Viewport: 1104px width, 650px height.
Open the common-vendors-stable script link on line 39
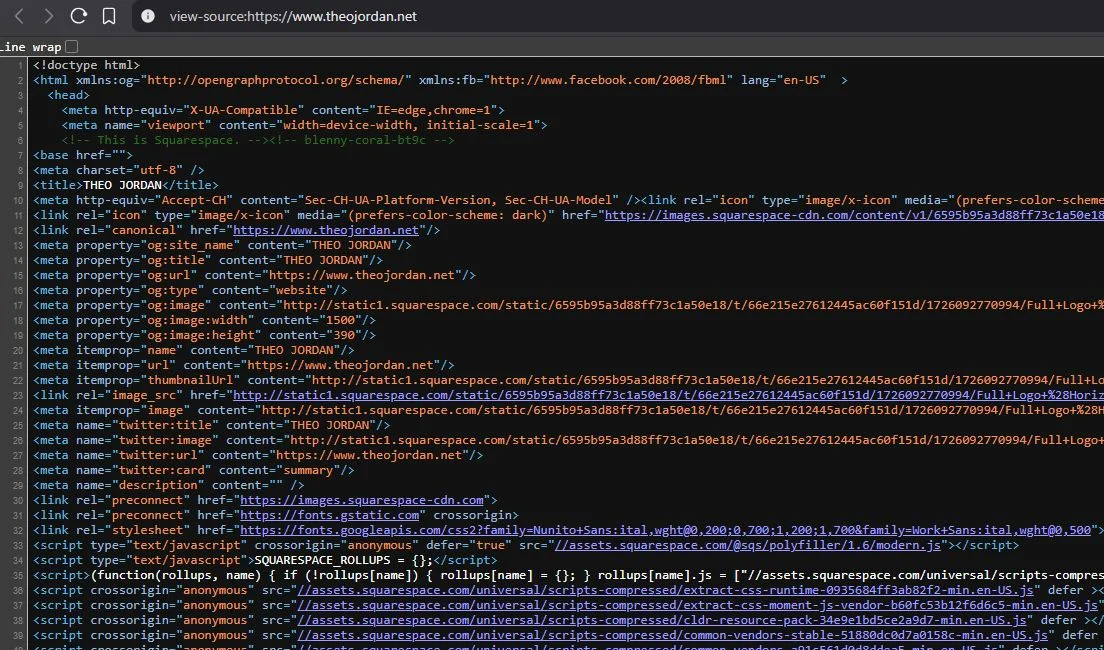click(x=672, y=635)
